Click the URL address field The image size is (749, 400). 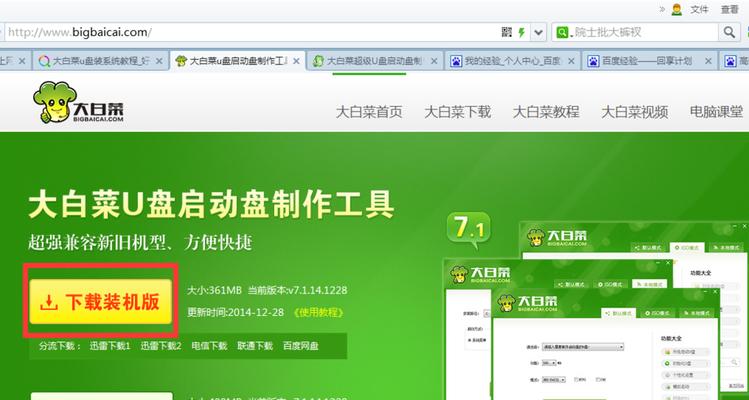[x=251, y=32]
